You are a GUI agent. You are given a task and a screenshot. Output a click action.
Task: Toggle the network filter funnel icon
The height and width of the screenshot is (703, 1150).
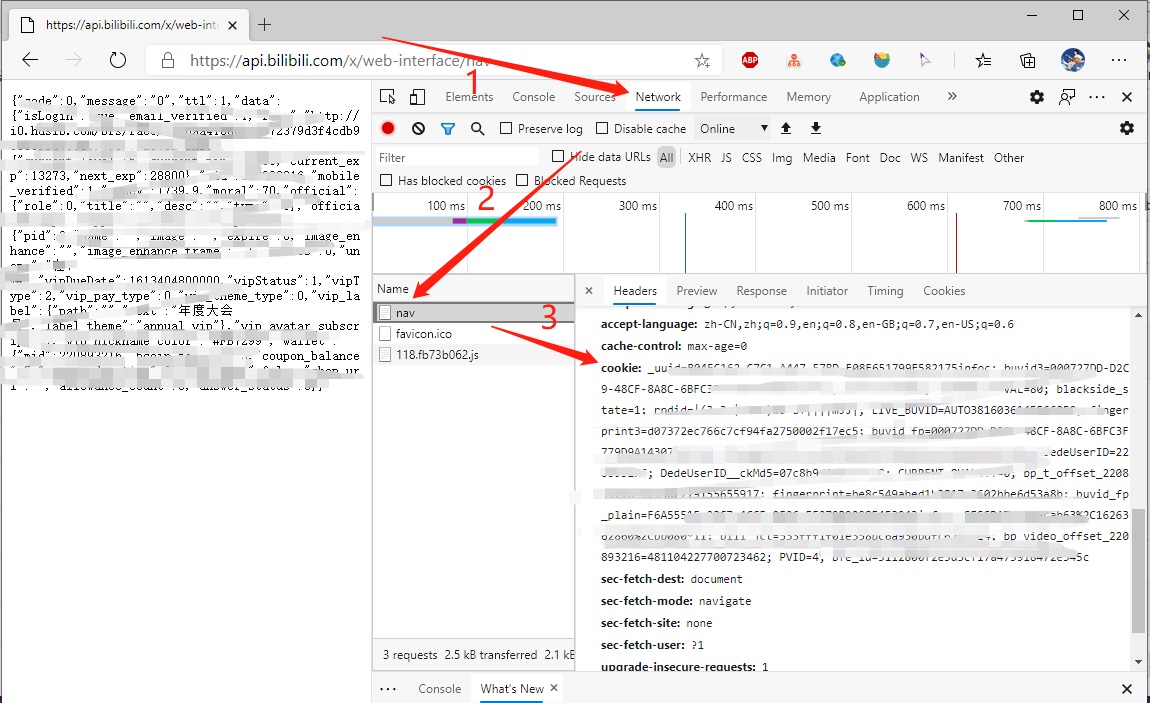(x=448, y=128)
